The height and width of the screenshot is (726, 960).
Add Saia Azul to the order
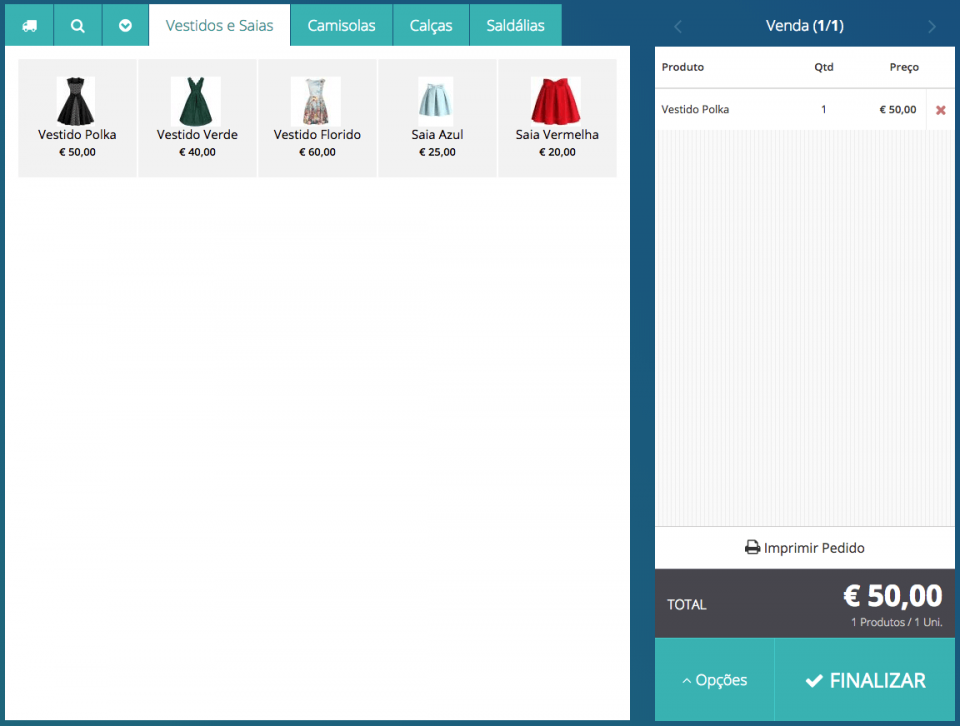tap(437, 118)
